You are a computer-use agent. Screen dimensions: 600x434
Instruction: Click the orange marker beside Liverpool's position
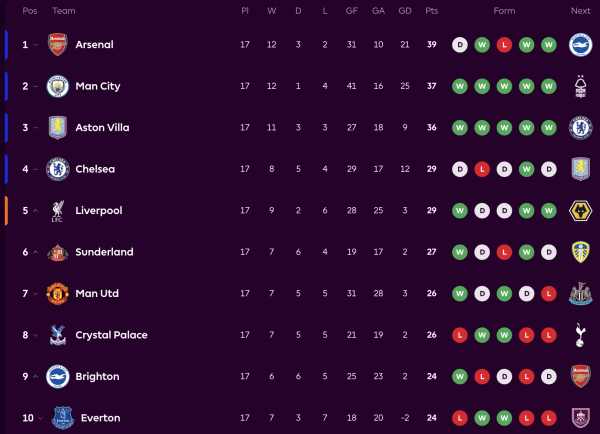tap(6, 211)
